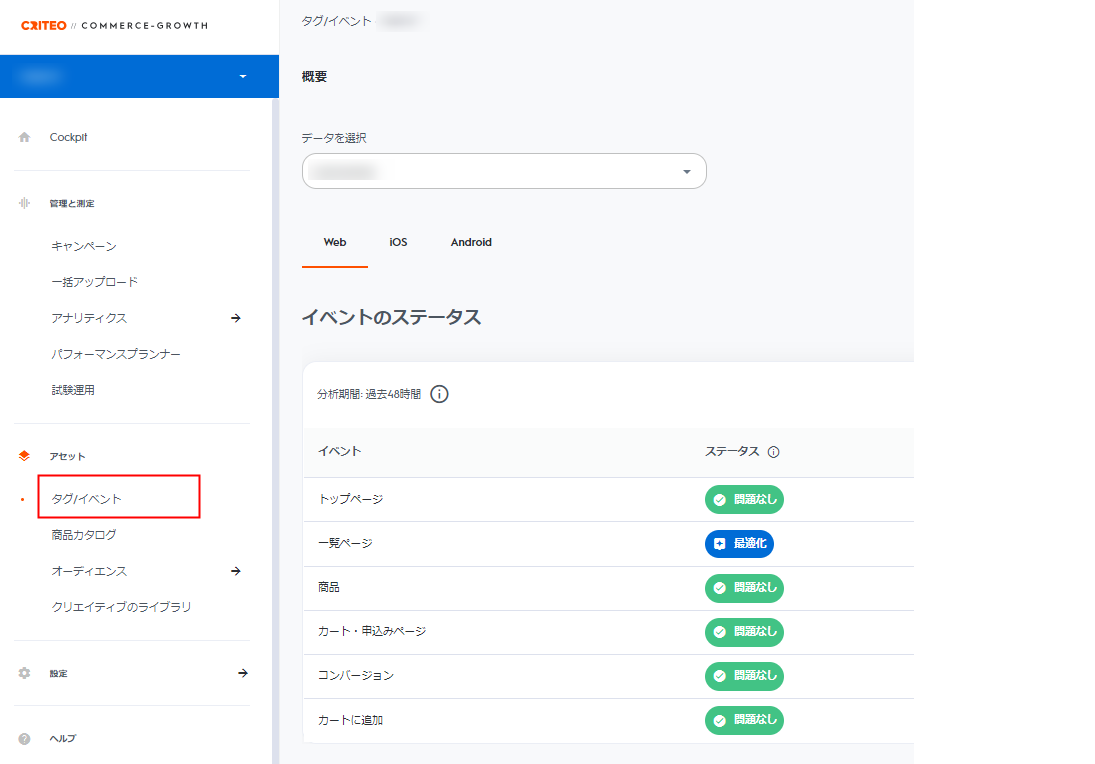1095x764 pixels.
Task: Click the Criteo Commerce Growth logo
Action: 114,26
